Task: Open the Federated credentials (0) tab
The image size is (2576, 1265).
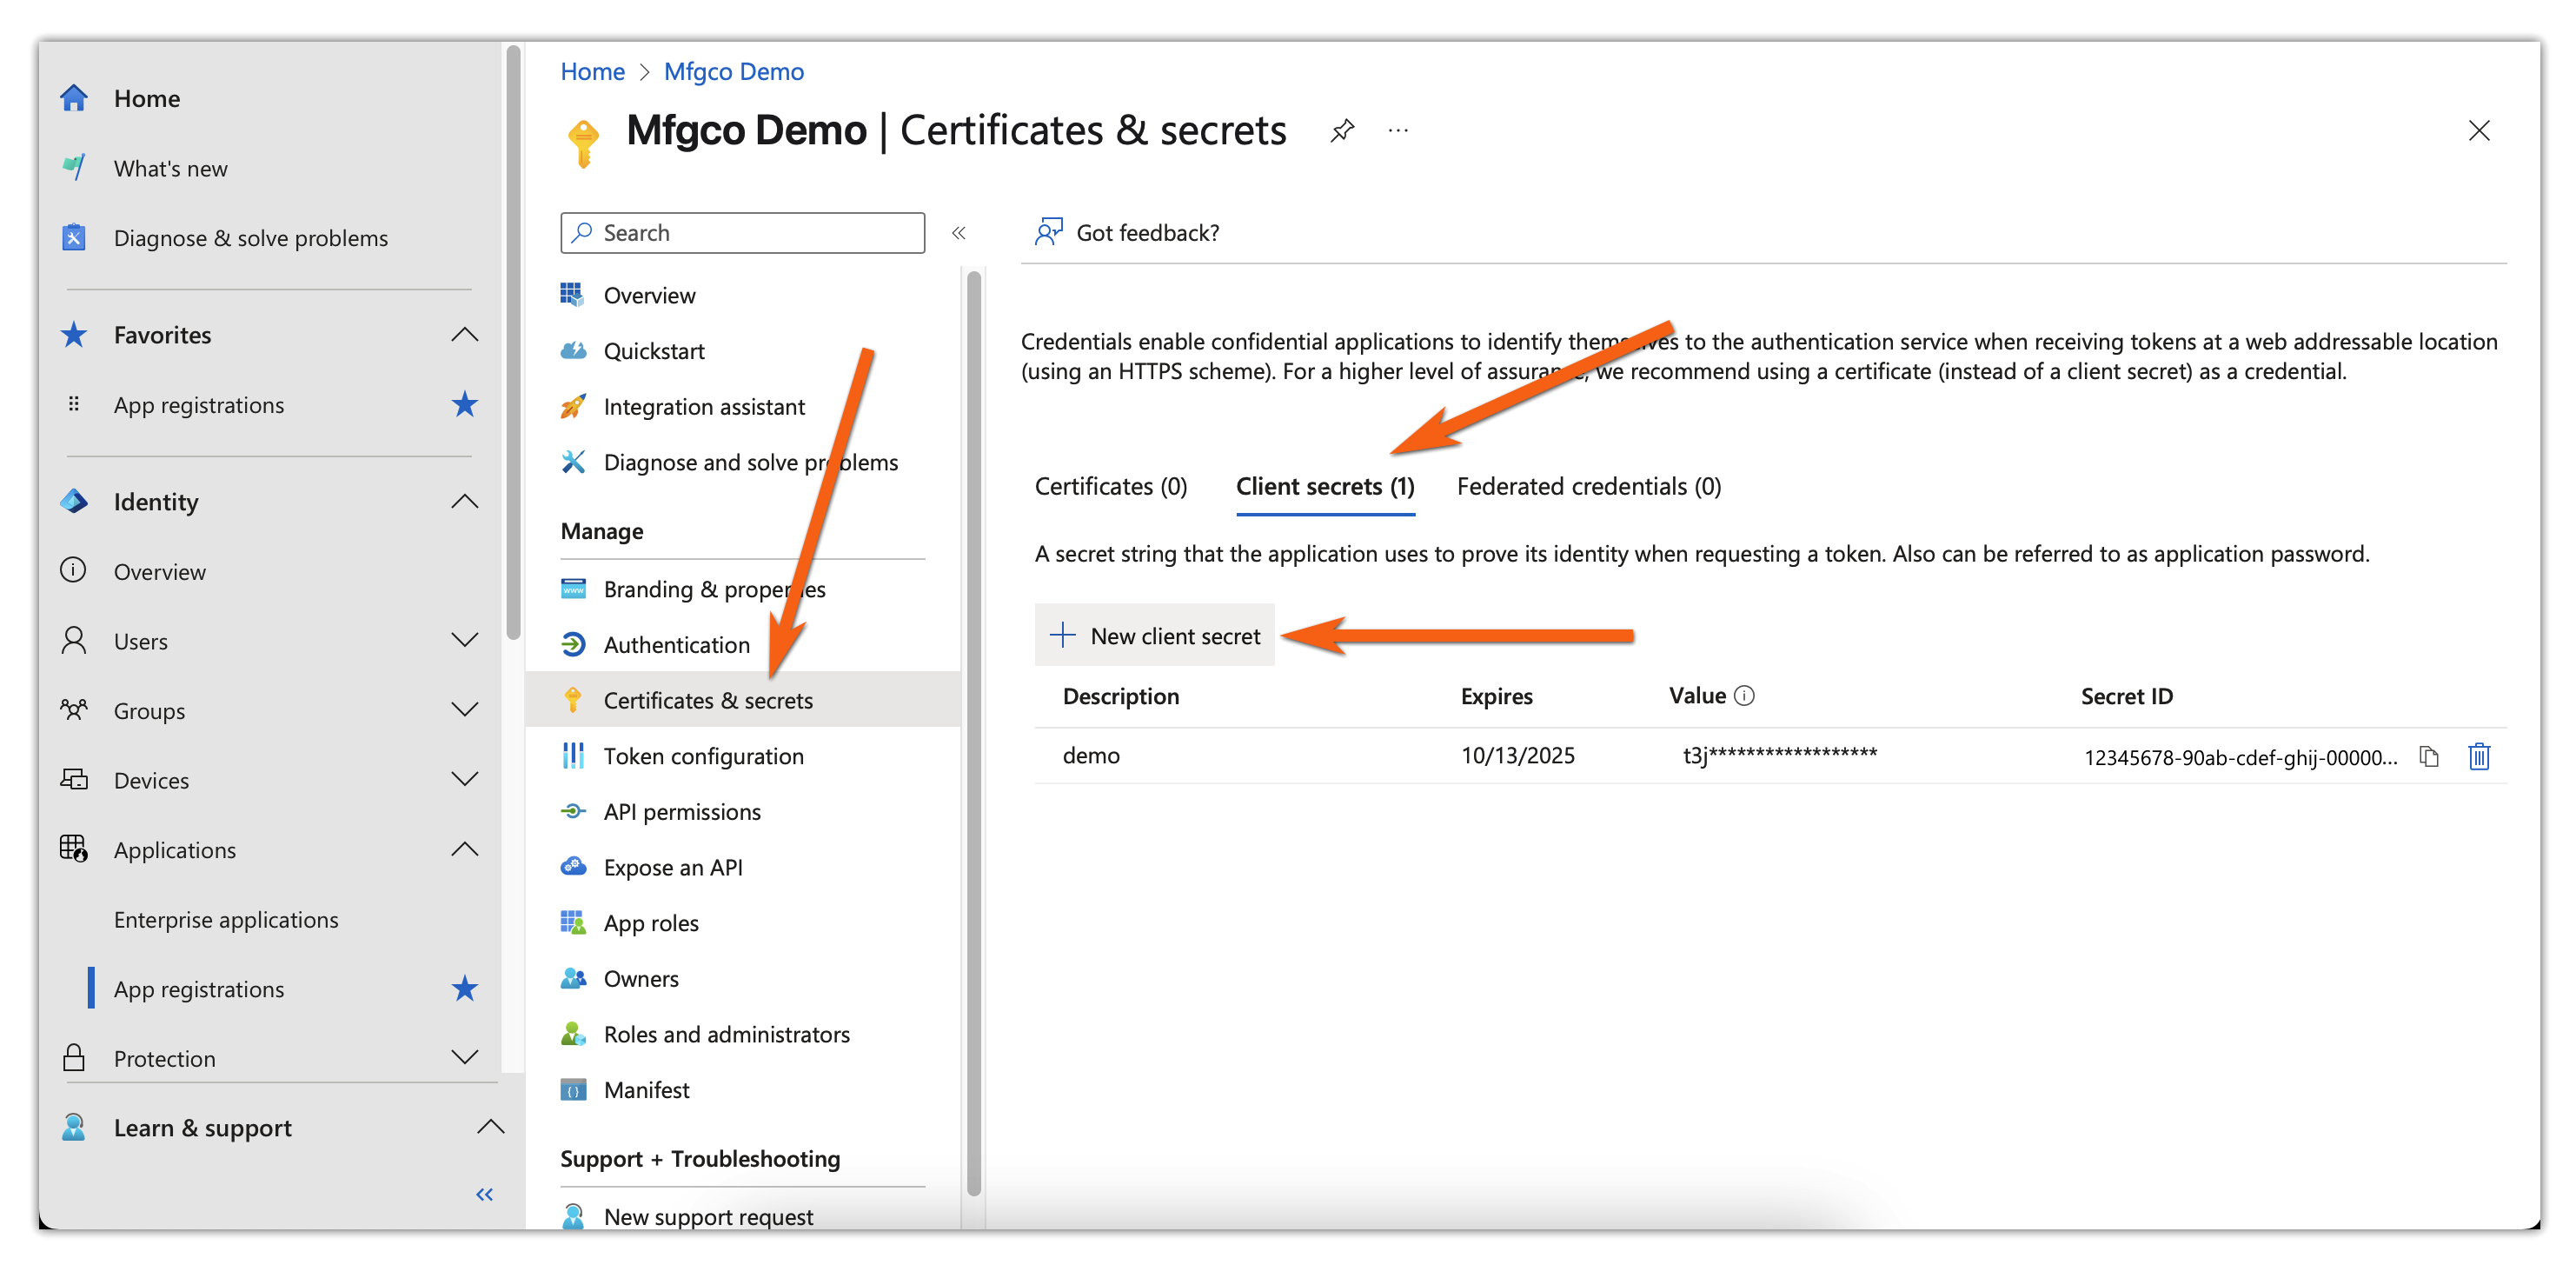Action: (x=1588, y=486)
